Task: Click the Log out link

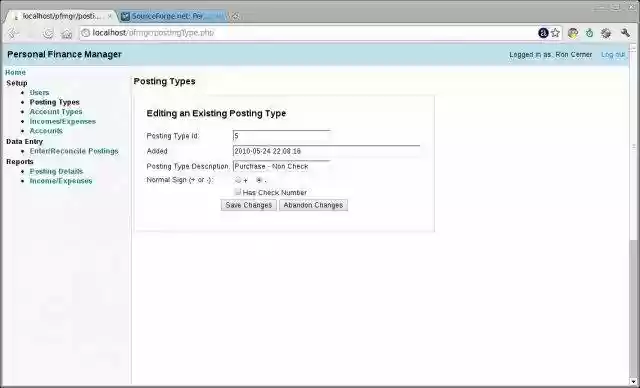Action: [x=613, y=54]
